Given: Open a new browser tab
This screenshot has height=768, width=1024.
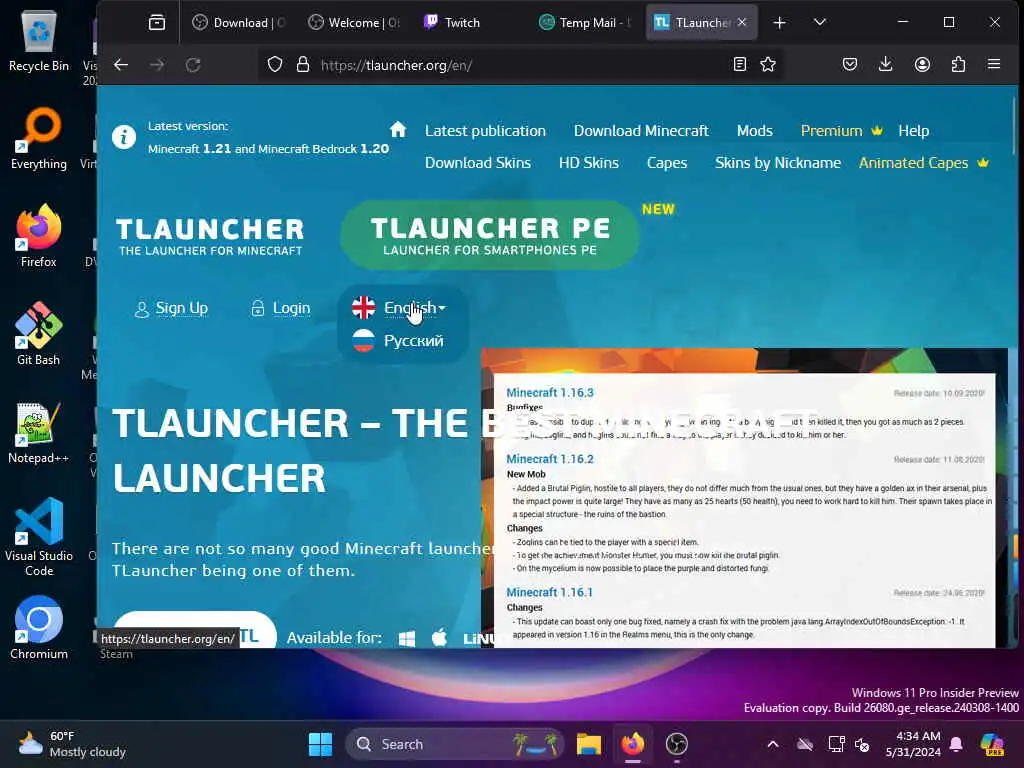Looking at the screenshot, I should (779, 23).
